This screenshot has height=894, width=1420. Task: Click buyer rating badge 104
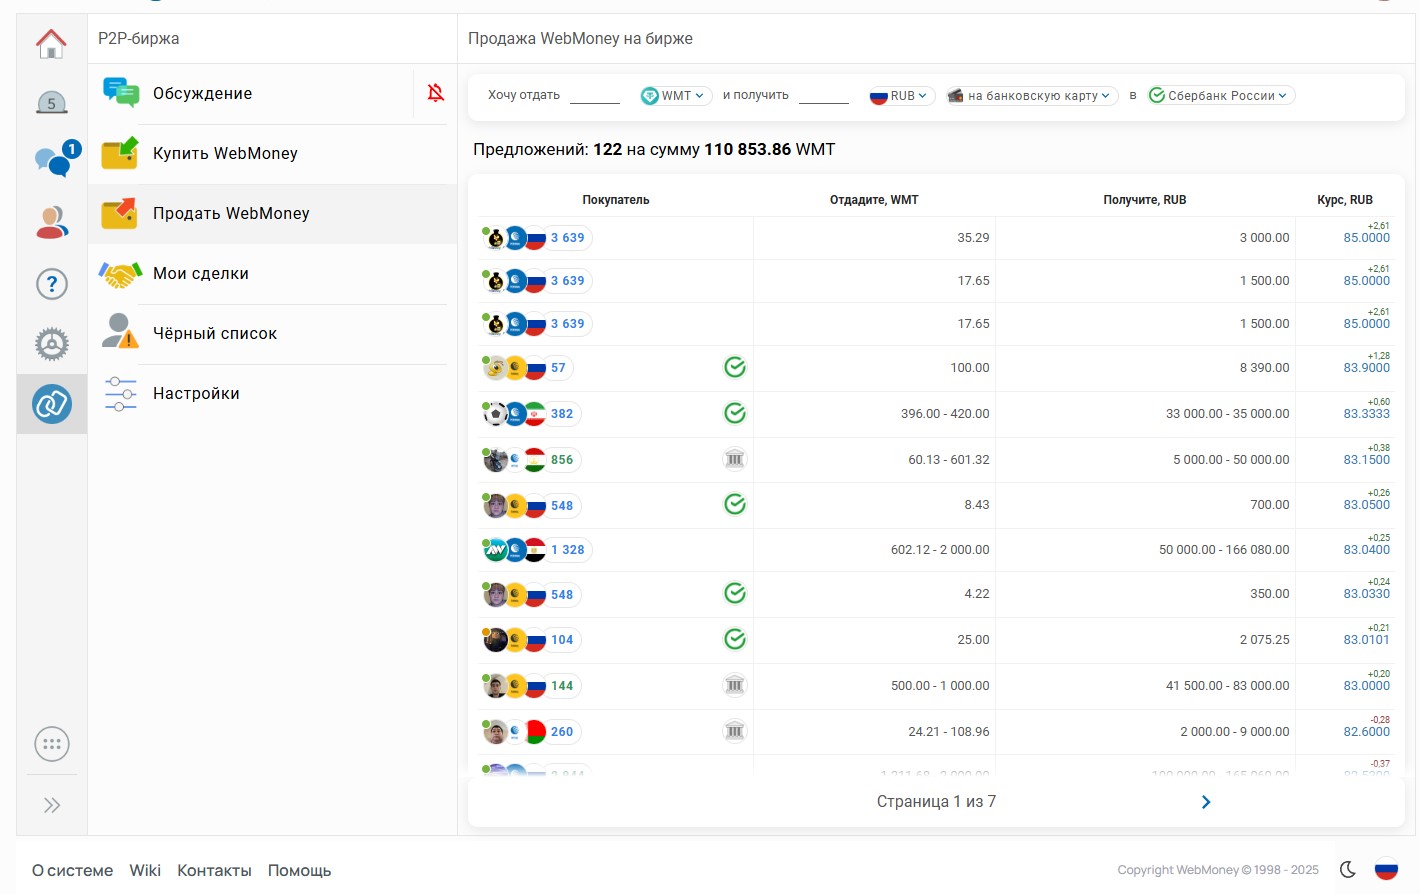(562, 640)
